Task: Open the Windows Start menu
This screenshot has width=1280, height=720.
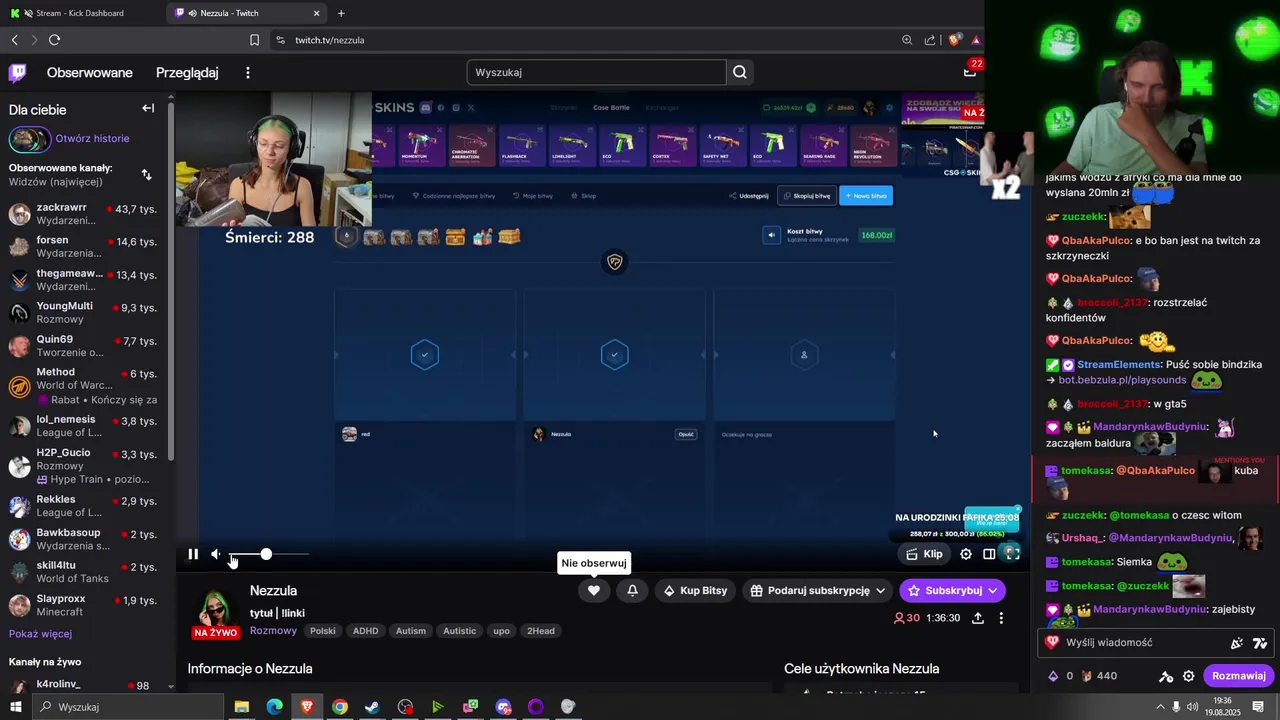Action: [x=15, y=707]
